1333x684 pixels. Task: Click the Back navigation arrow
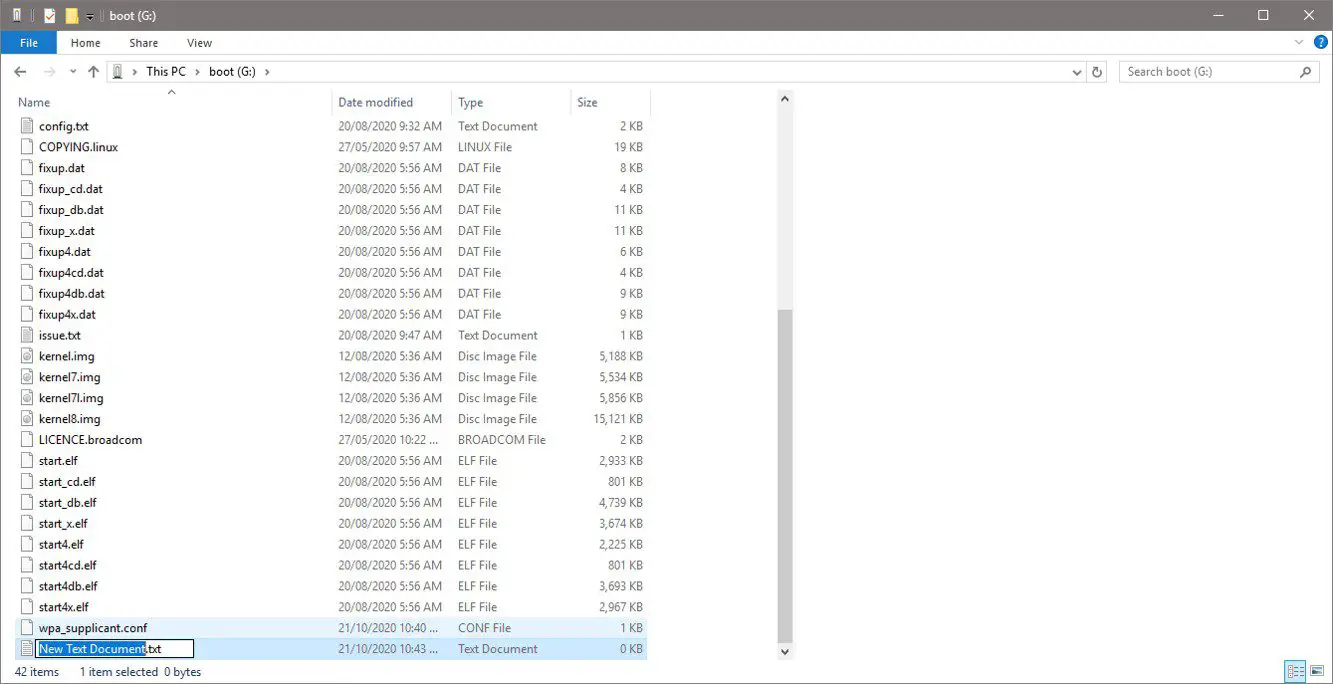click(x=20, y=72)
